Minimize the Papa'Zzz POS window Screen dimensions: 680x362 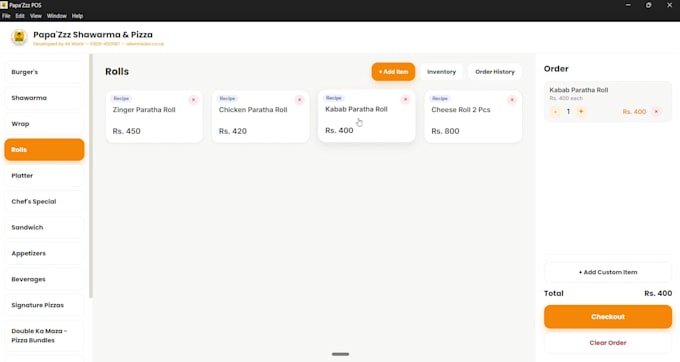(x=628, y=5)
